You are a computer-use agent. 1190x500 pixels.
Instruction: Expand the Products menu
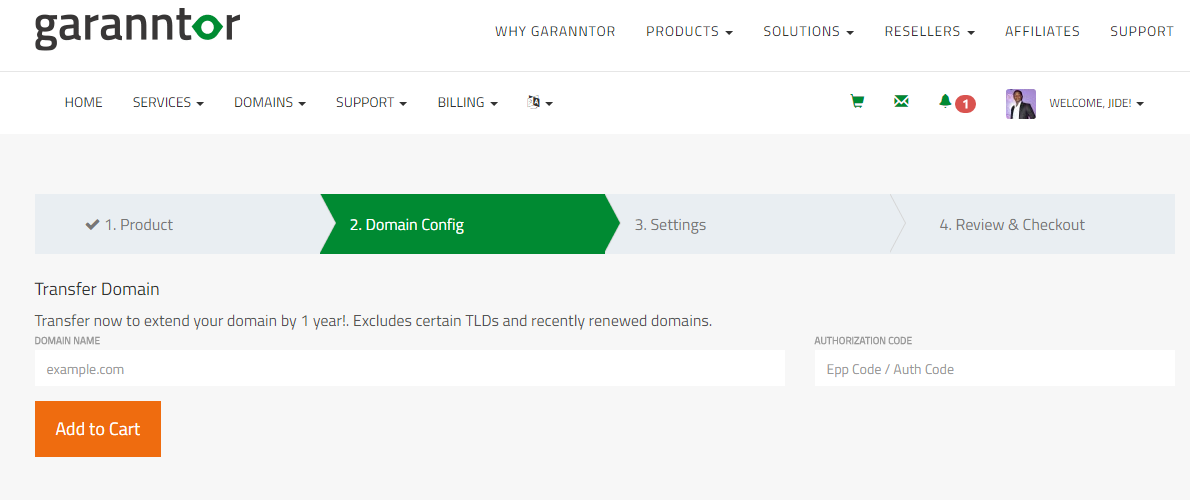689,32
